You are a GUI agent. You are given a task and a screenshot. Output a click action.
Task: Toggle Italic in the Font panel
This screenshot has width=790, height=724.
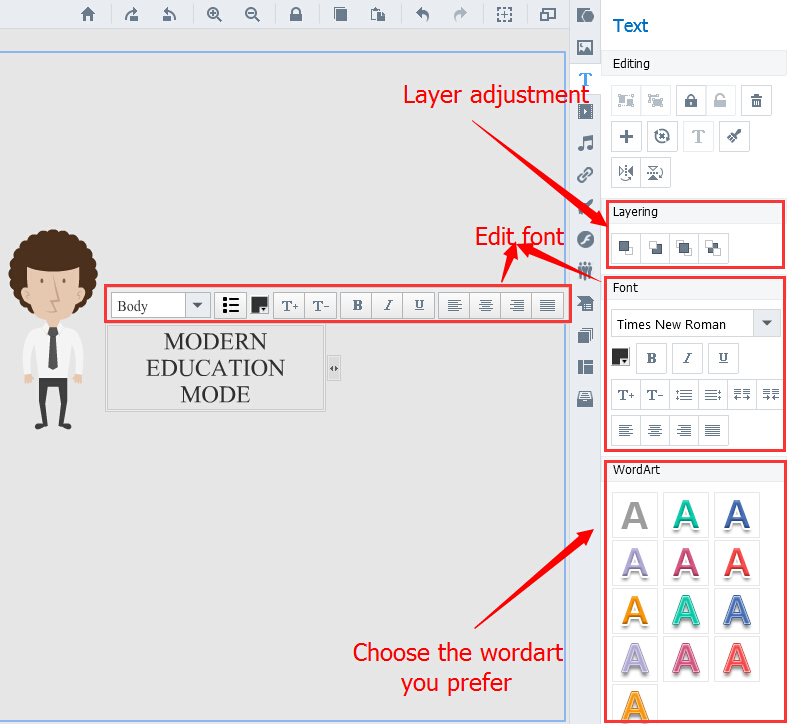click(x=687, y=358)
